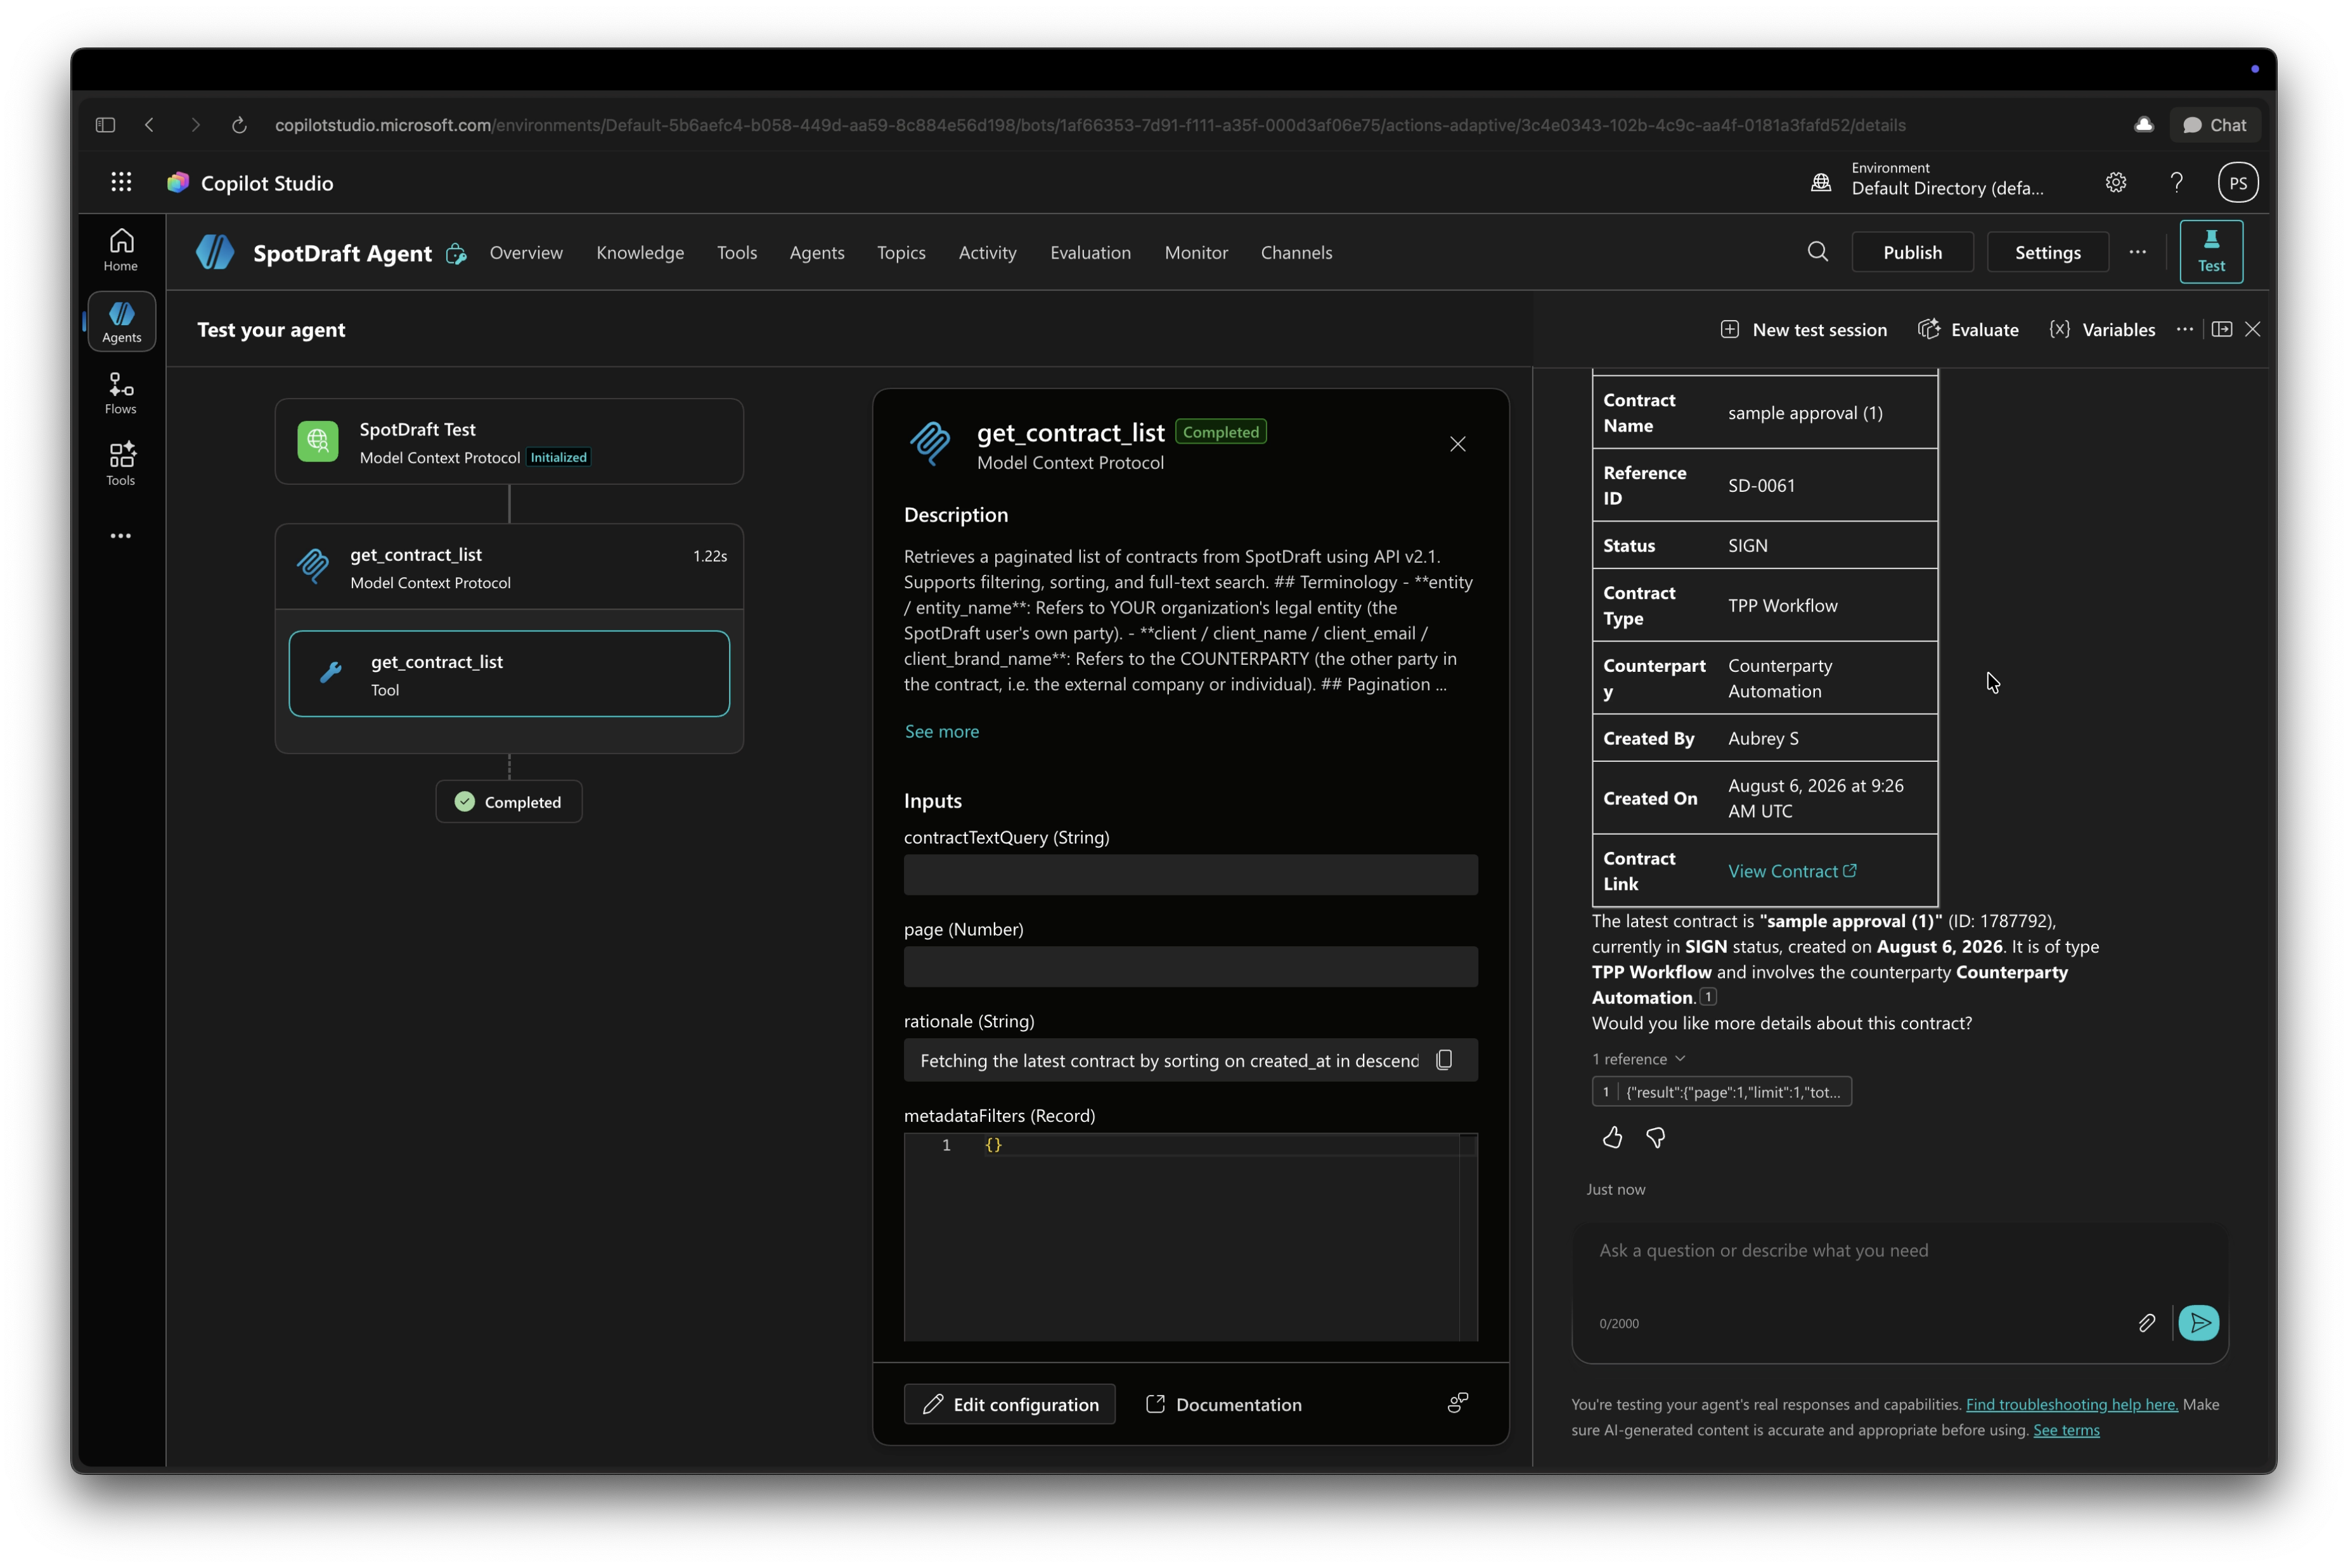Open the Tools tab in agent navigation
This screenshot has width=2348, height=1568.
coord(737,252)
